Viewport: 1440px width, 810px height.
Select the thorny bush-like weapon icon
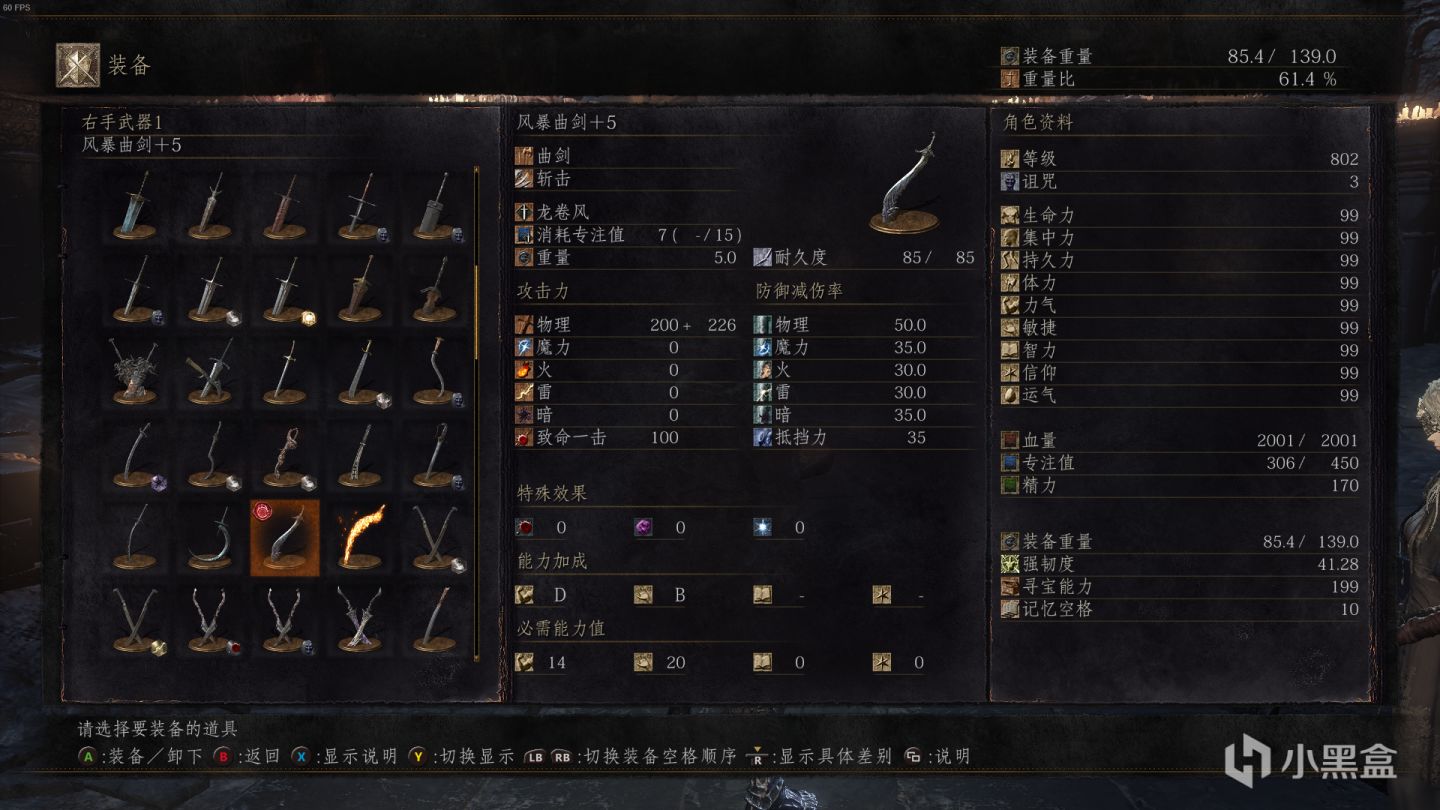point(134,372)
